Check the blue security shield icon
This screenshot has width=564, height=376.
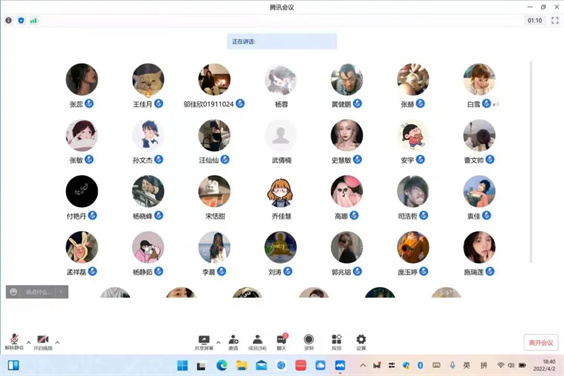coord(21,21)
